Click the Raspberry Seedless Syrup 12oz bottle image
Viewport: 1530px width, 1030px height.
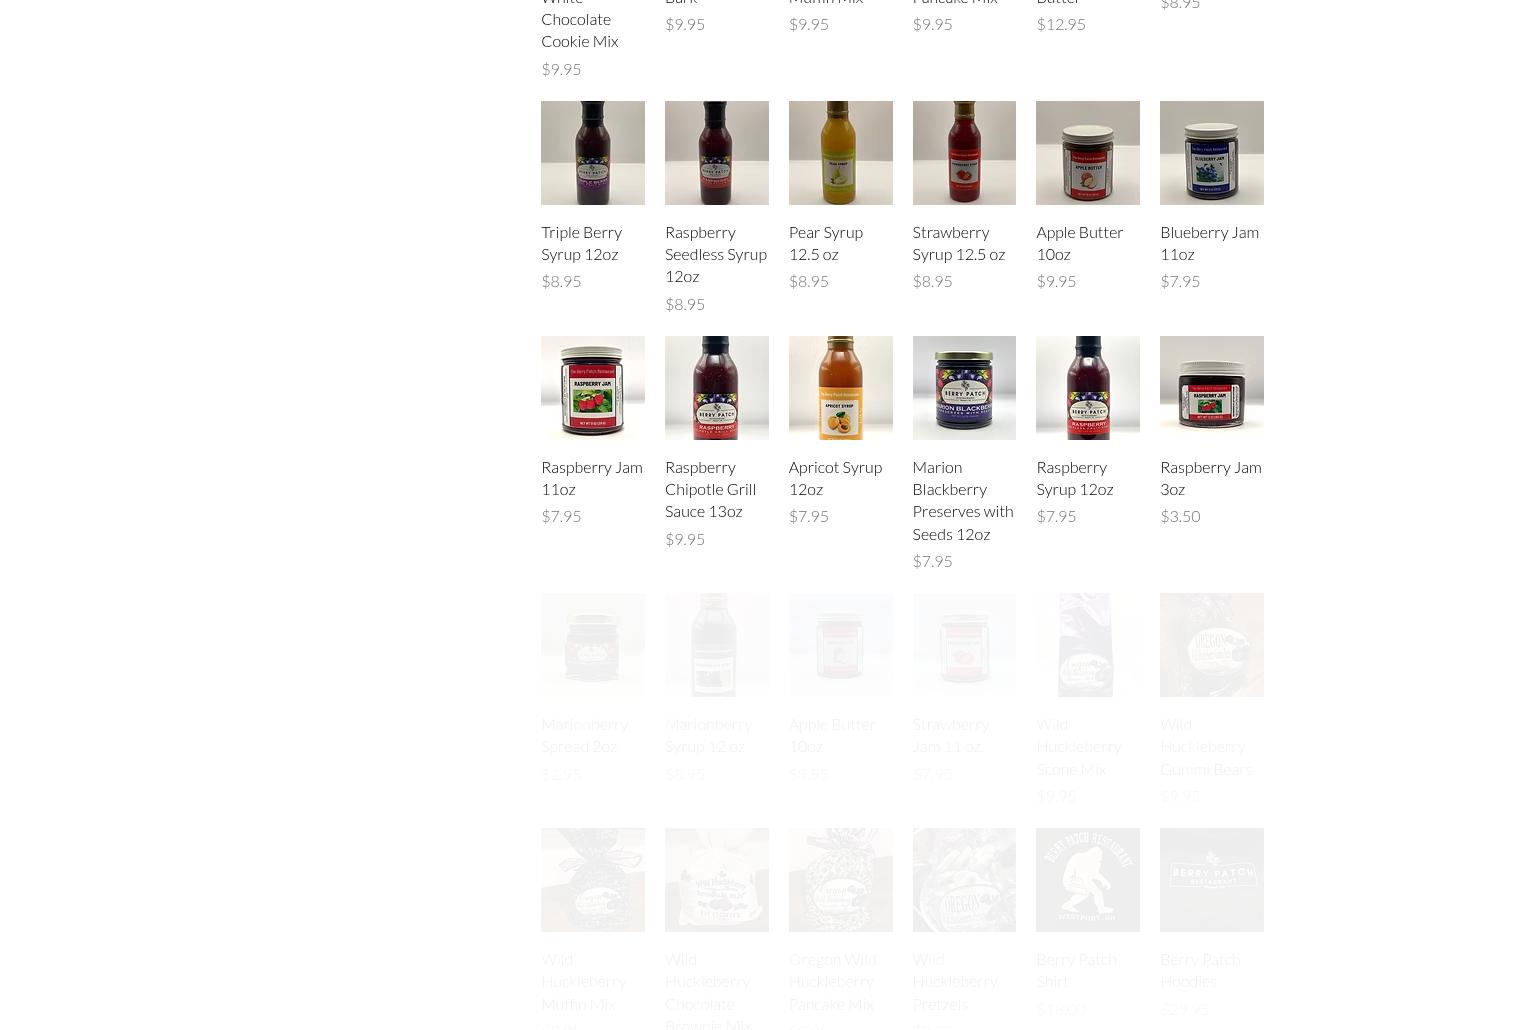pos(716,152)
